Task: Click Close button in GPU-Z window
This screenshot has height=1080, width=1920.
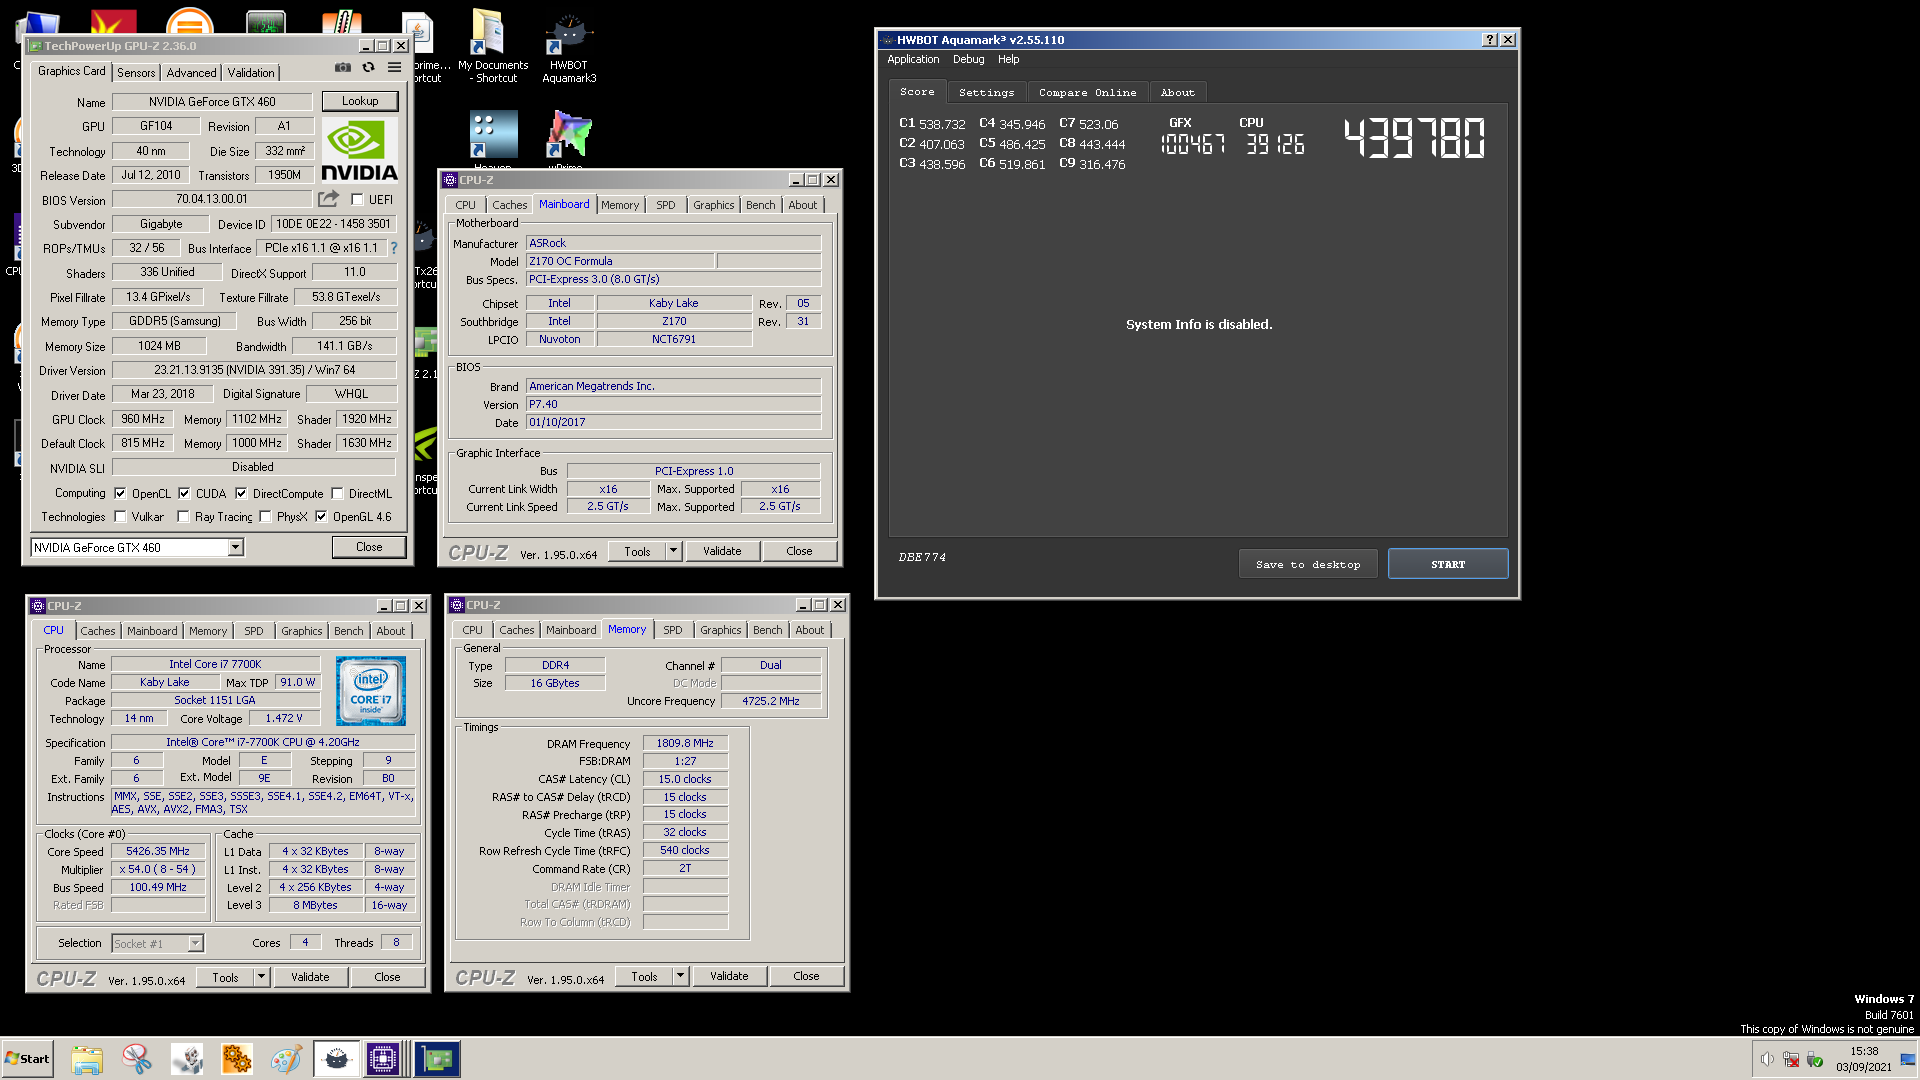Action: (x=369, y=547)
